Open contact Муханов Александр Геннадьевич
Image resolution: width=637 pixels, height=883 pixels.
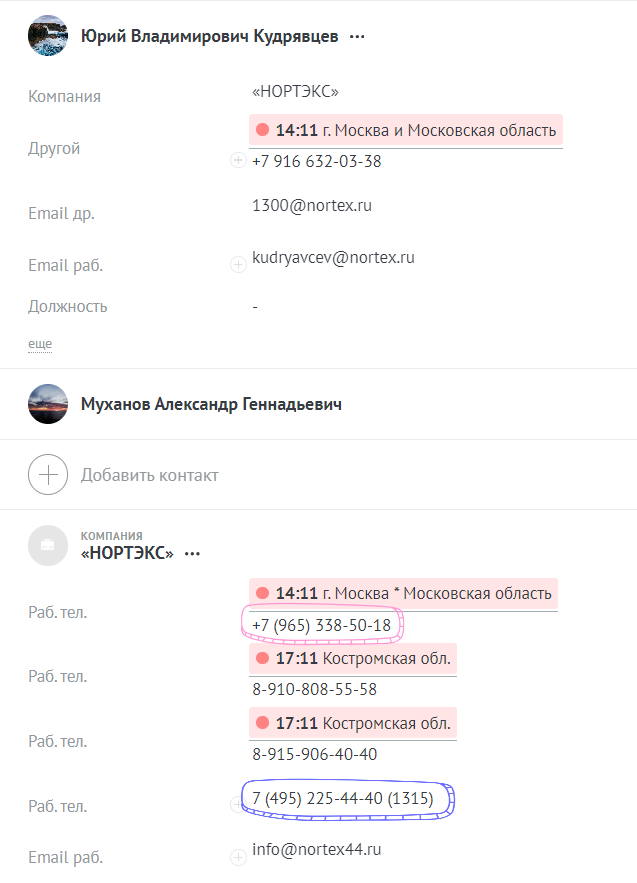click(x=211, y=405)
